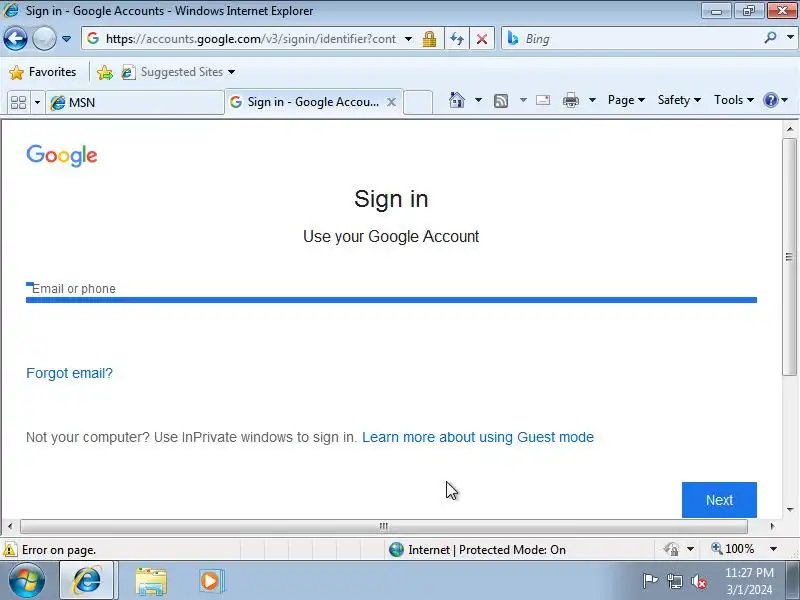The height and width of the screenshot is (600, 800).
Task: Click the Google logo
Action: tap(62, 156)
